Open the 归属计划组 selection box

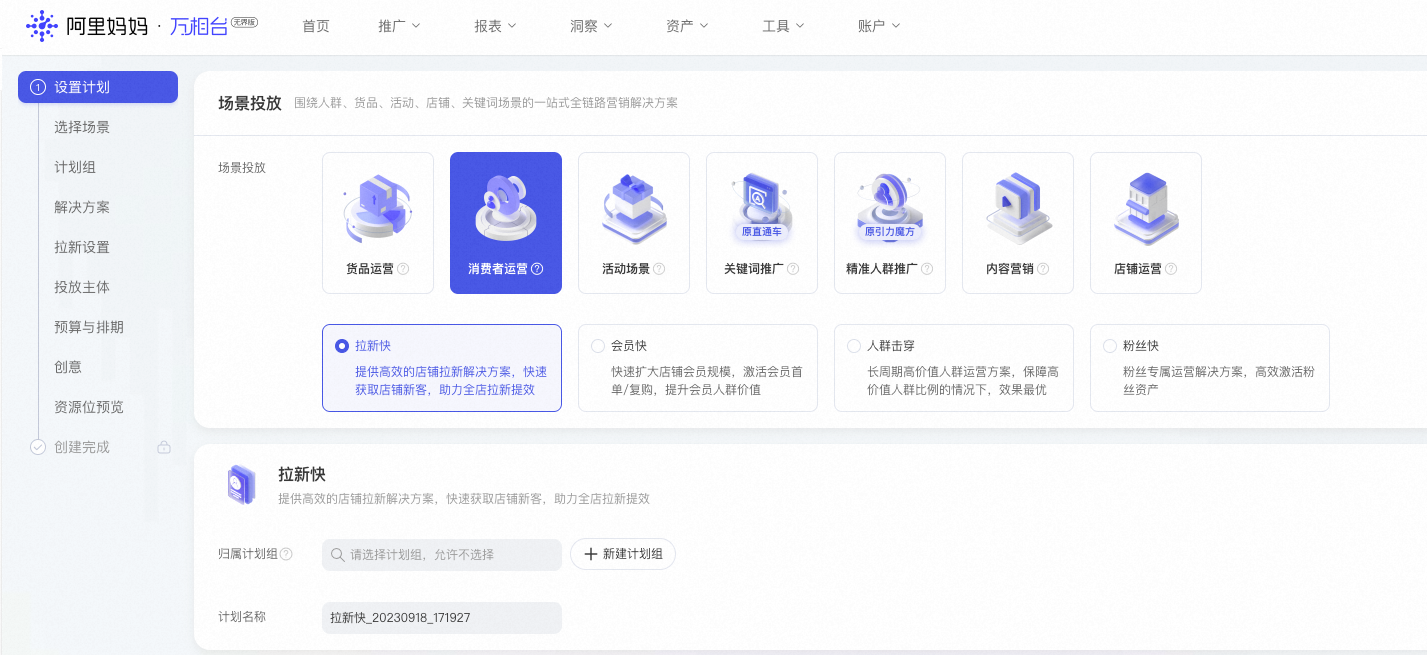(x=442, y=555)
